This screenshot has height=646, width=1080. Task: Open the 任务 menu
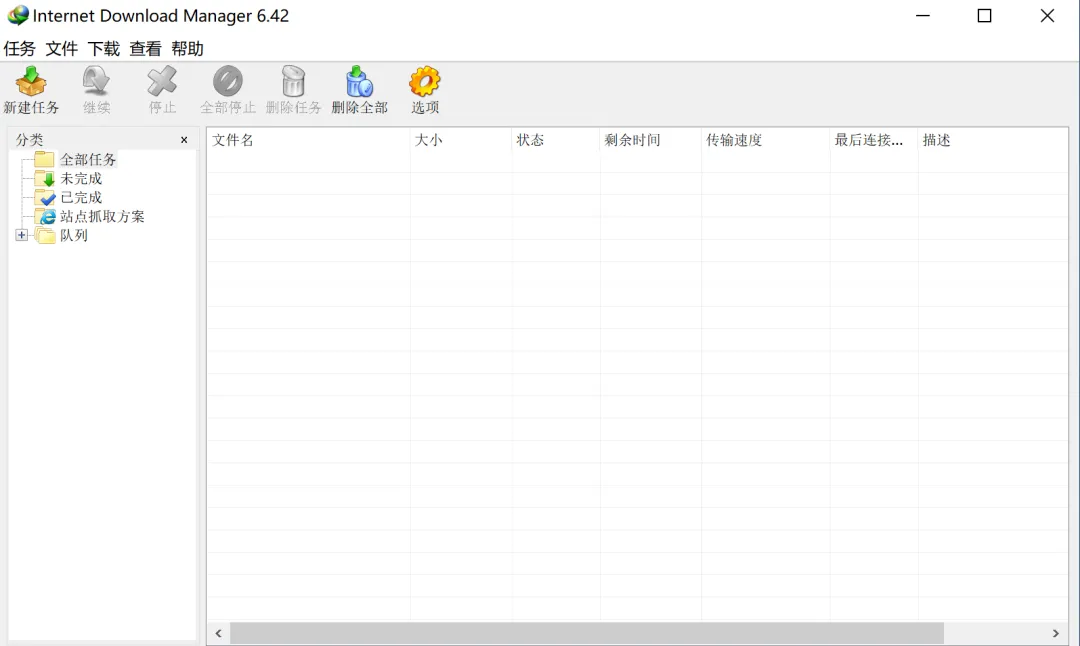tap(19, 48)
